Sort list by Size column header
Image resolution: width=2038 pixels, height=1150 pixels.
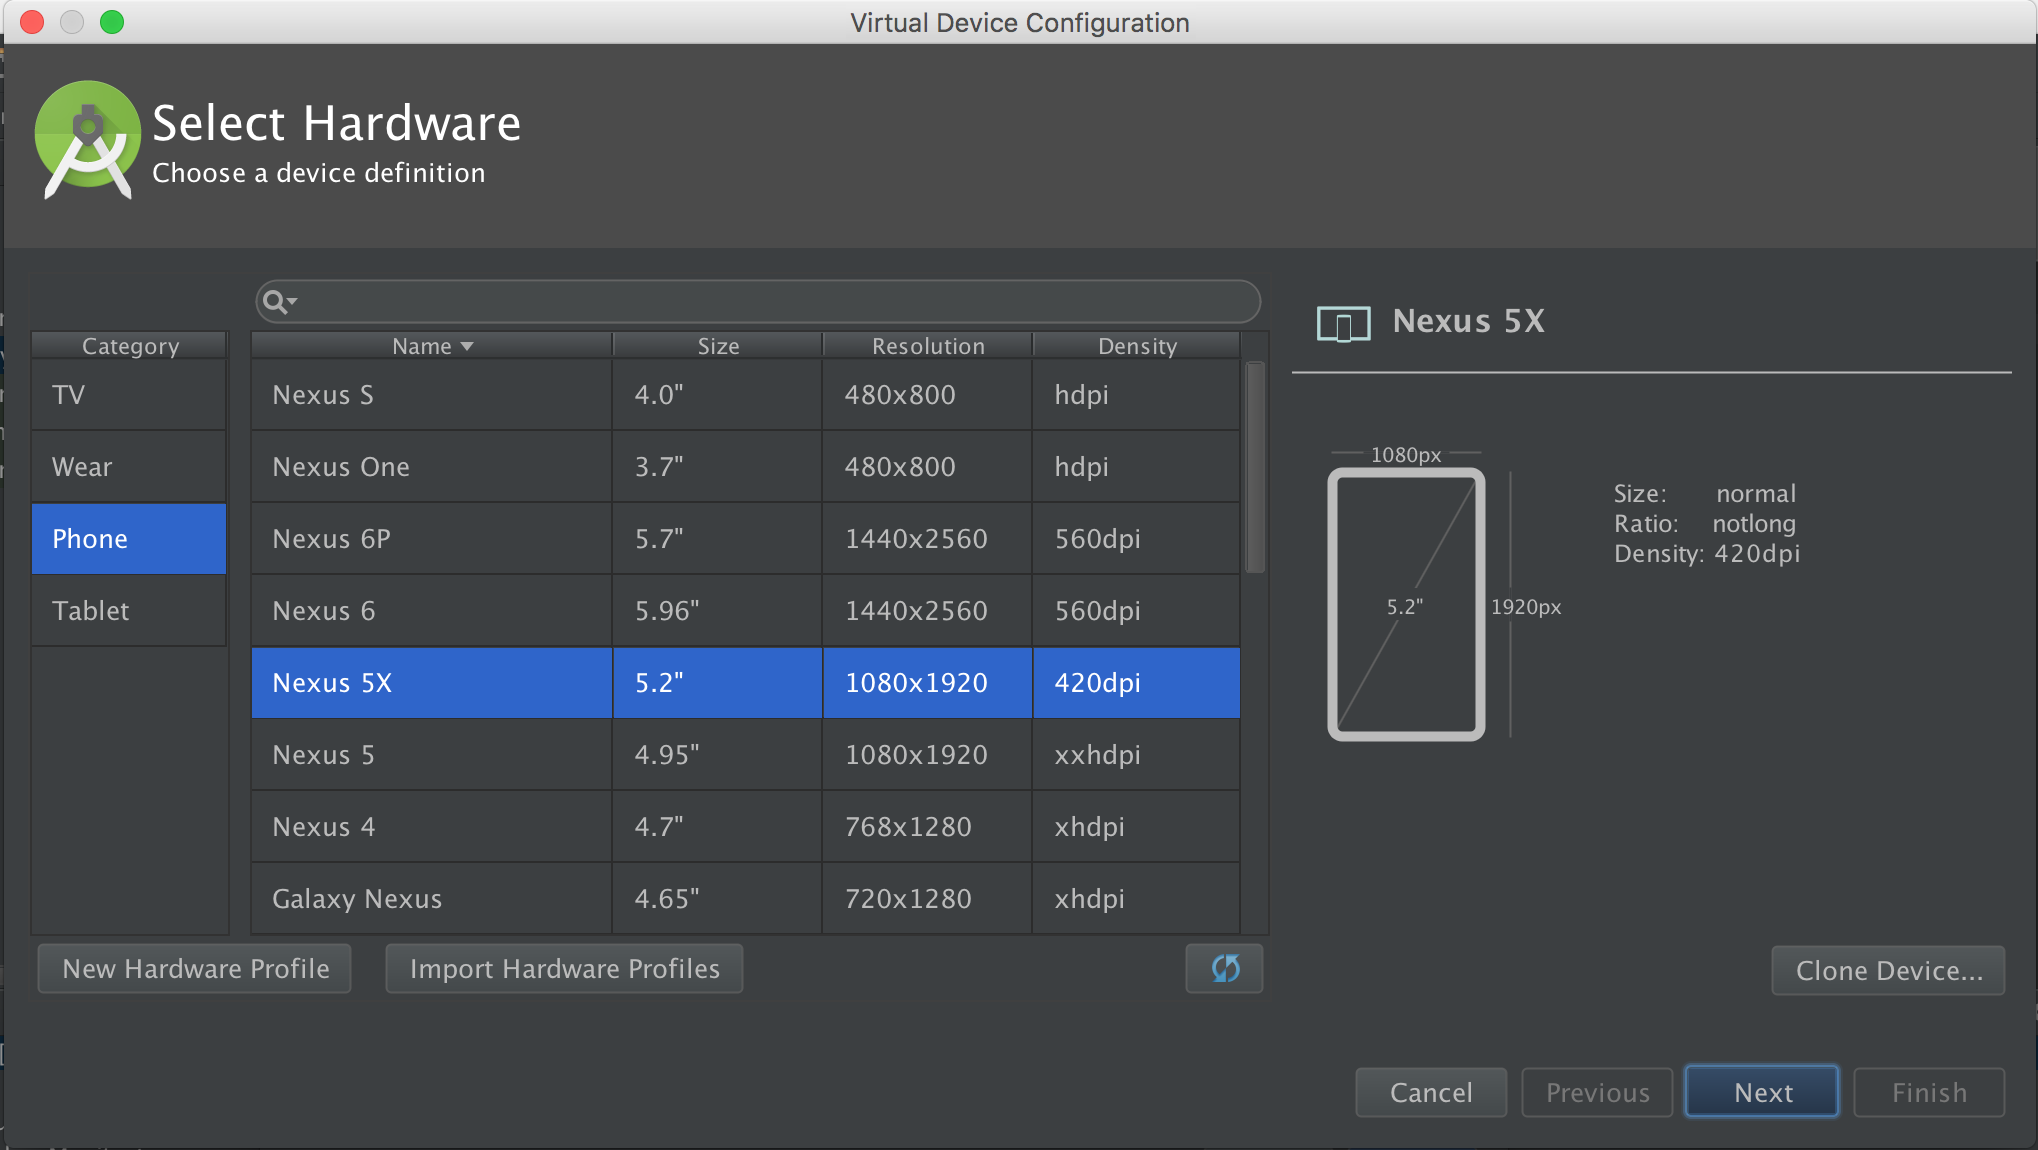(717, 346)
